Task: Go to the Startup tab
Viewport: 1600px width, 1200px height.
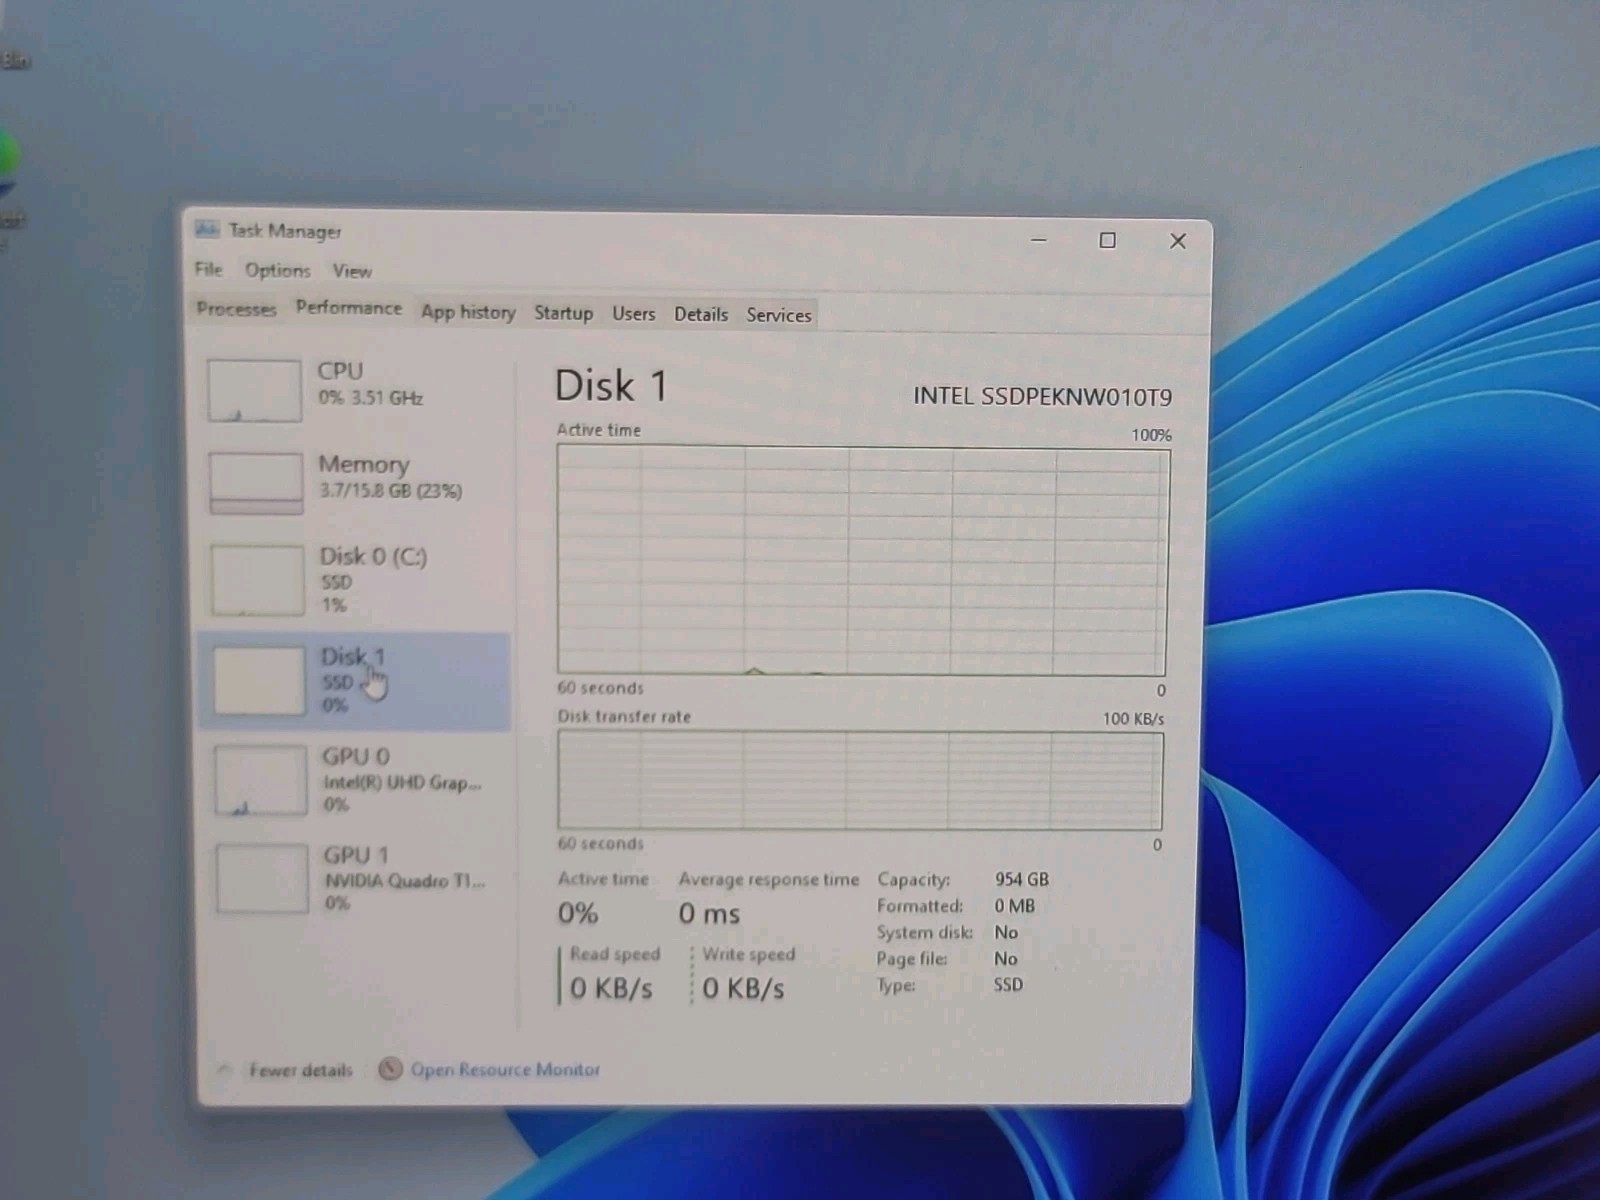Action: pyautogui.click(x=563, y=313)
